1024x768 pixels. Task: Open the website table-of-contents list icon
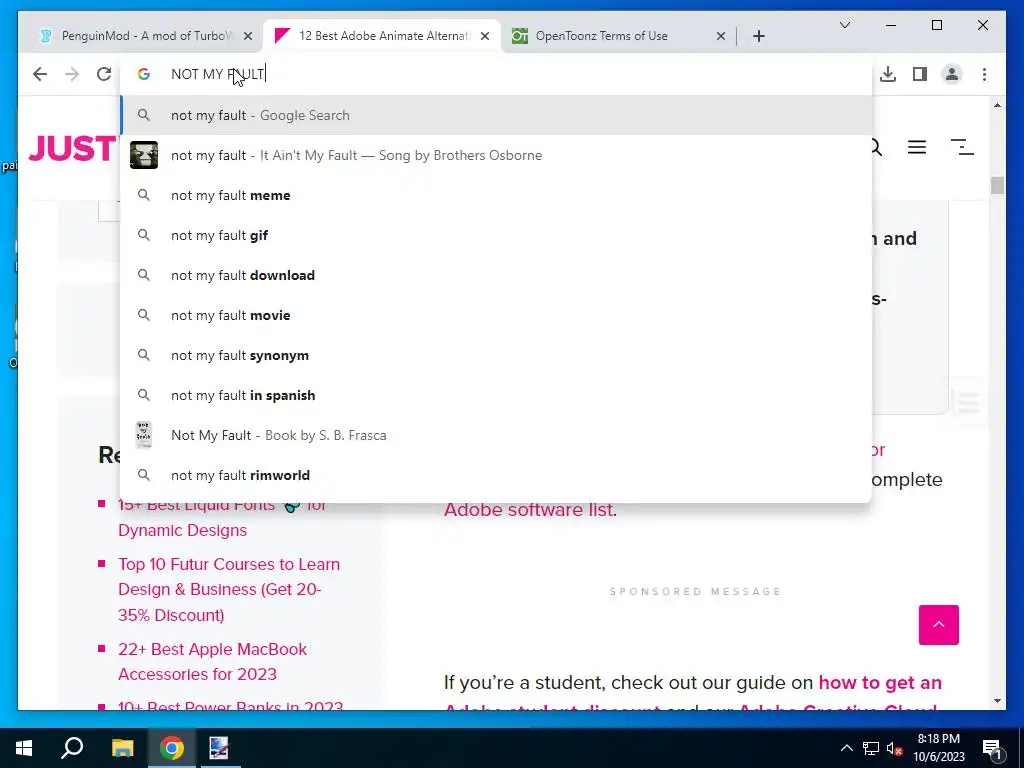point(962,148)
